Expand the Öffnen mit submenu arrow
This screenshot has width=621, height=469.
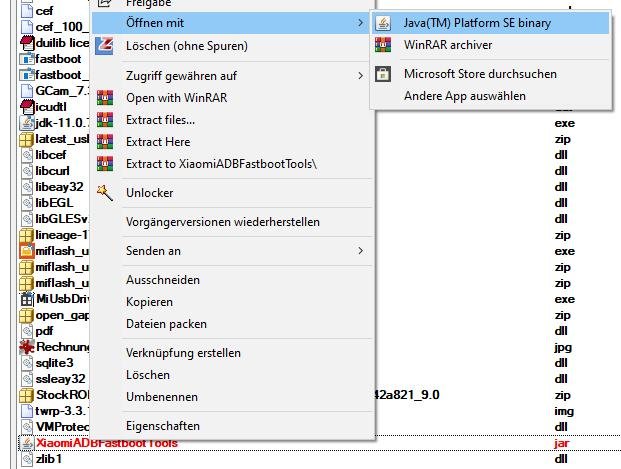pos(360,23)
